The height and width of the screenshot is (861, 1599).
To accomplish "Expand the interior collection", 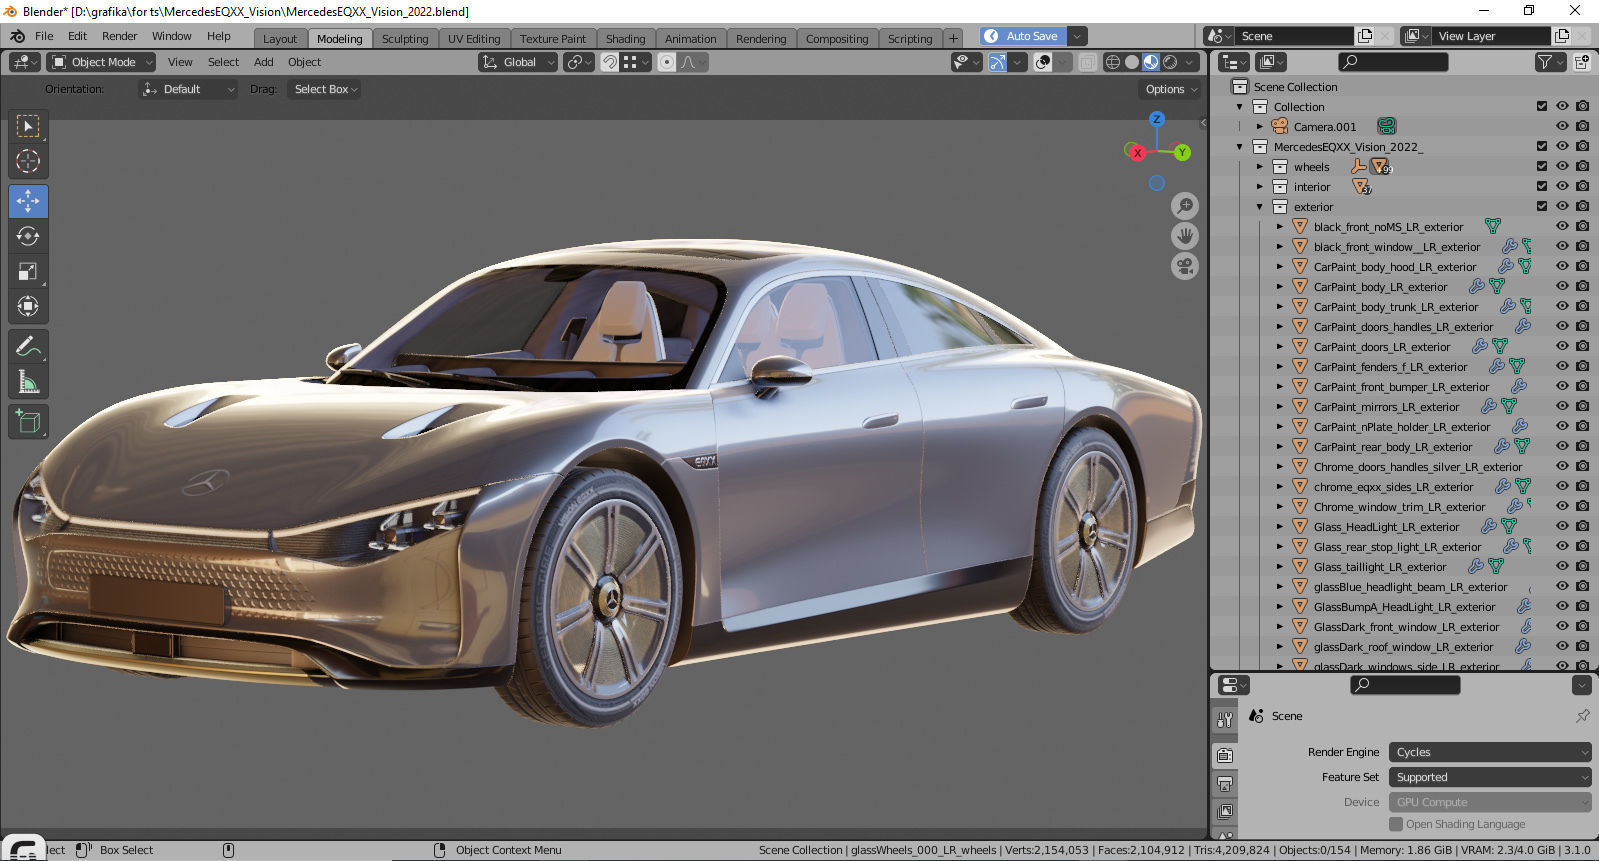I will [x=1260, y=186].
